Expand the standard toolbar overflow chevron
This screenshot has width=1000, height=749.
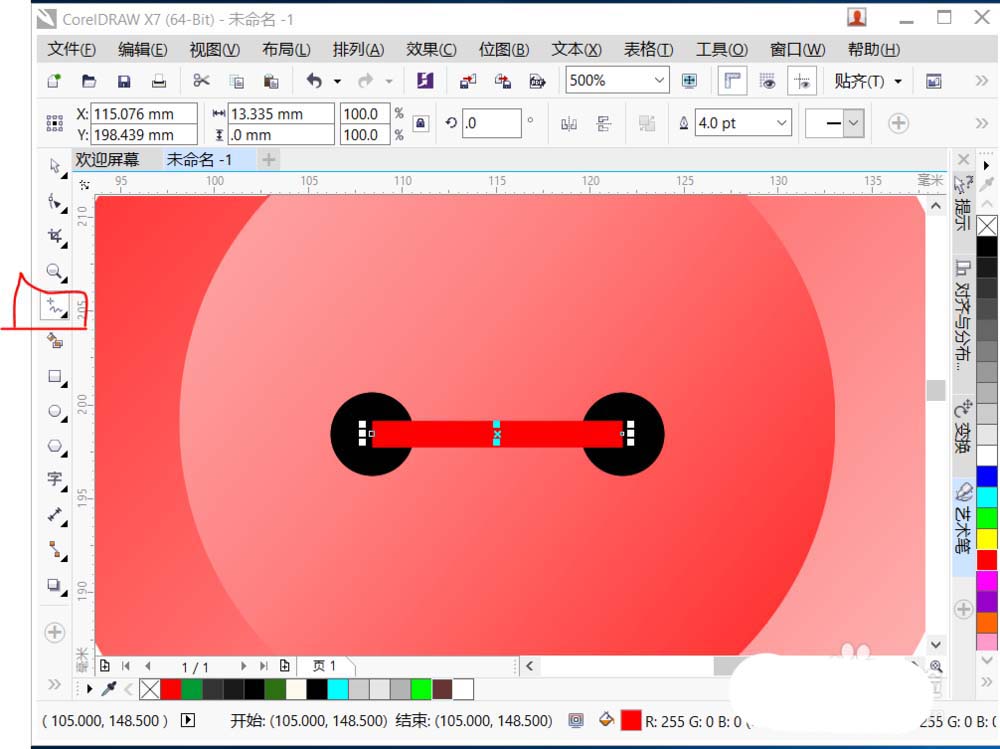coord(982,81)
